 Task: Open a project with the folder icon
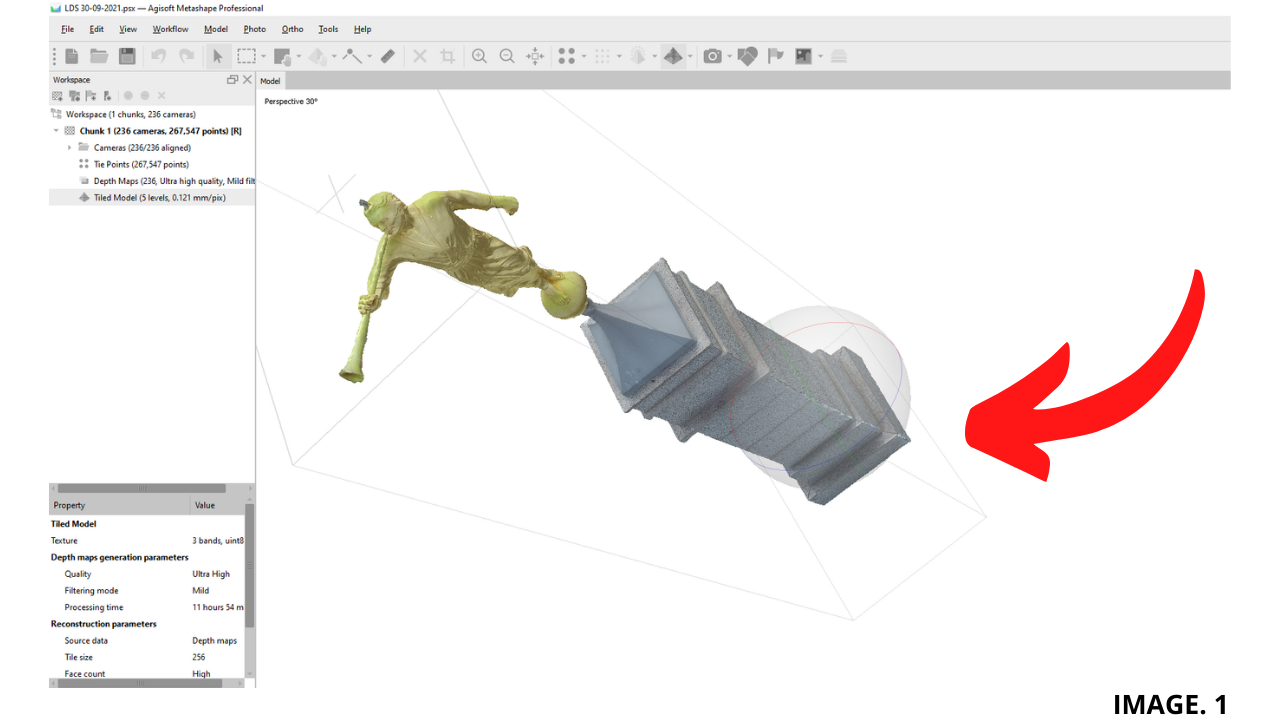(99, 56)
